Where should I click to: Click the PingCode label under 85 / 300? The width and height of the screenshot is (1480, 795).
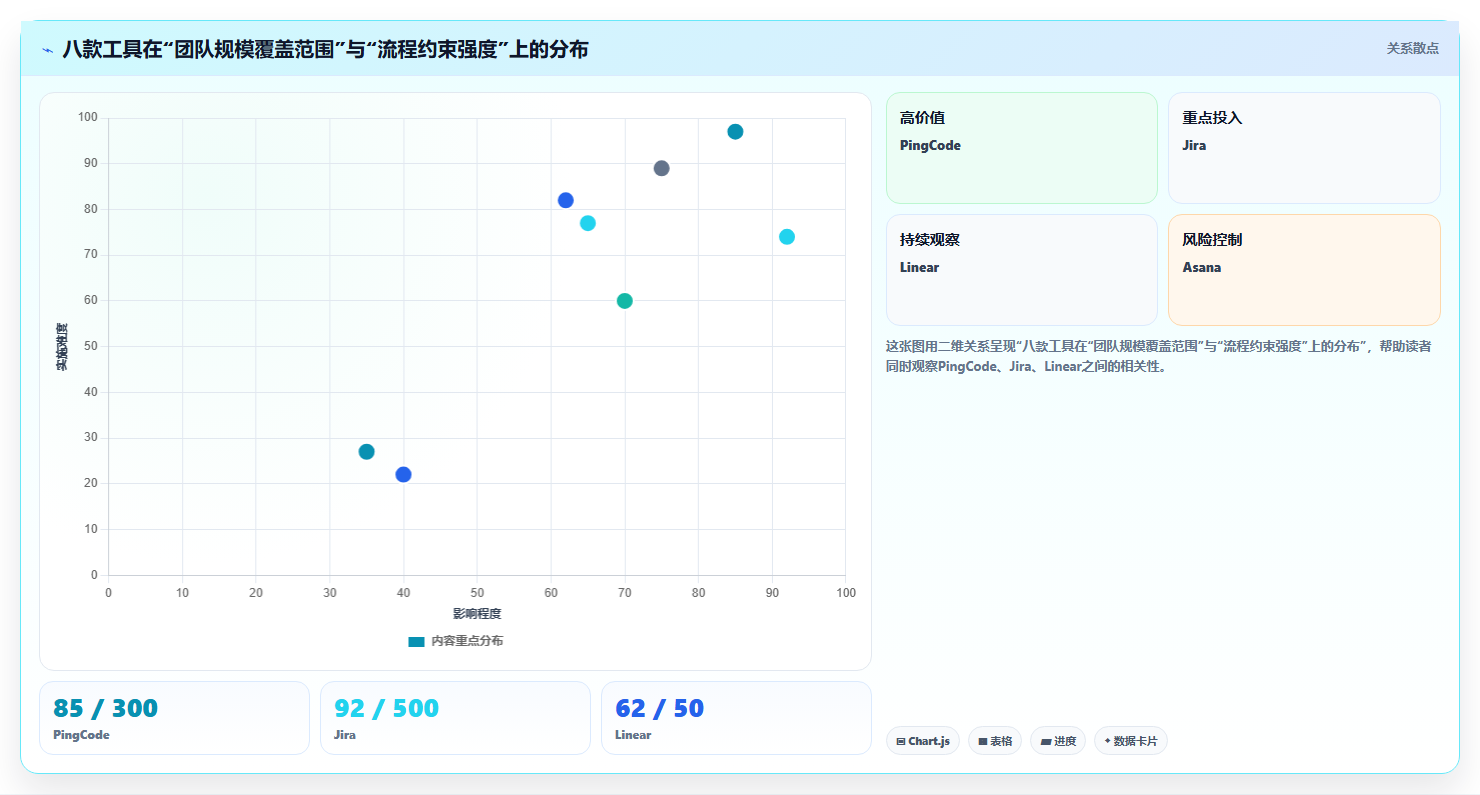81,735
